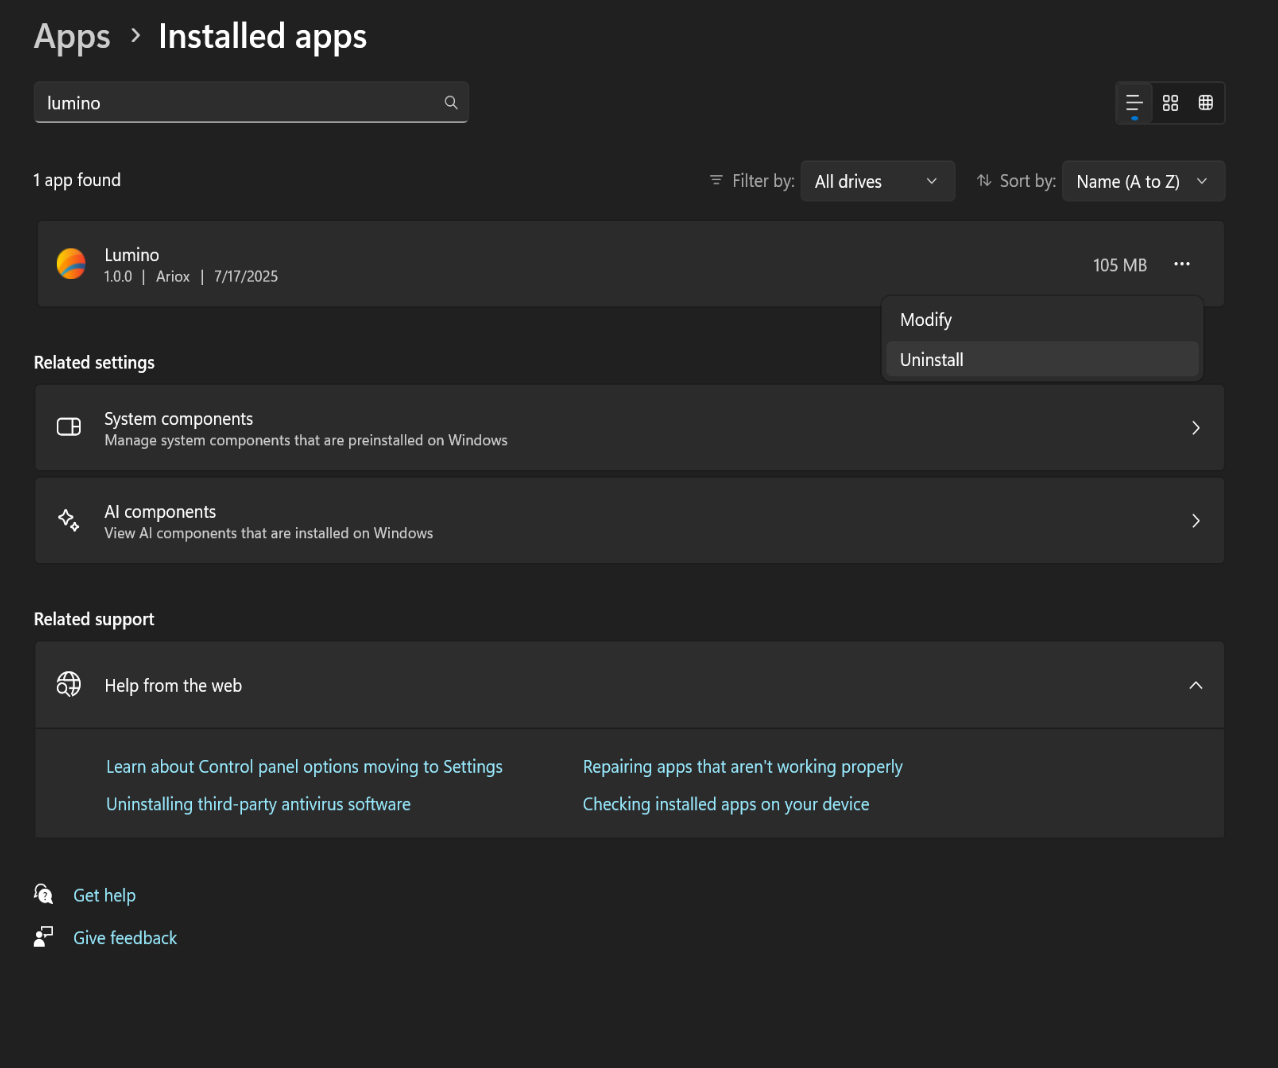
Task: Click the Related support heading
Action: coord(94,619)
